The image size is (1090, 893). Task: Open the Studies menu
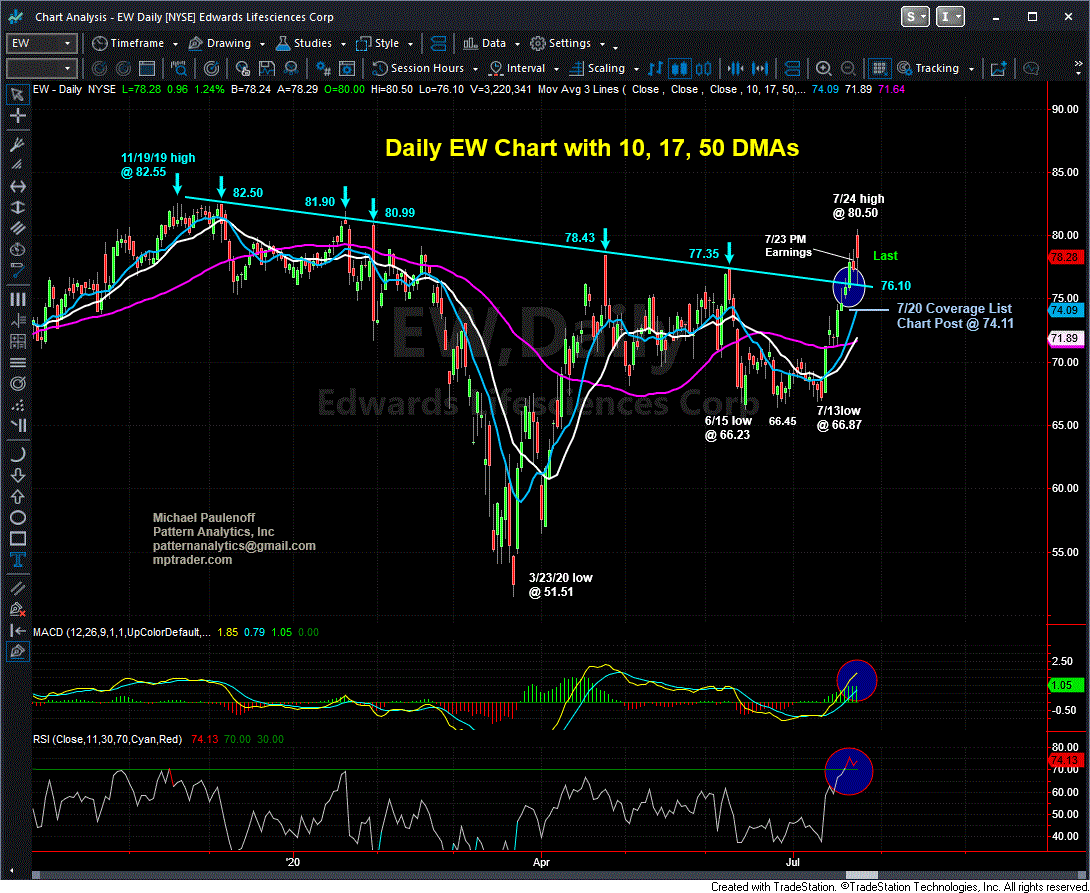[x=309, y=43]
